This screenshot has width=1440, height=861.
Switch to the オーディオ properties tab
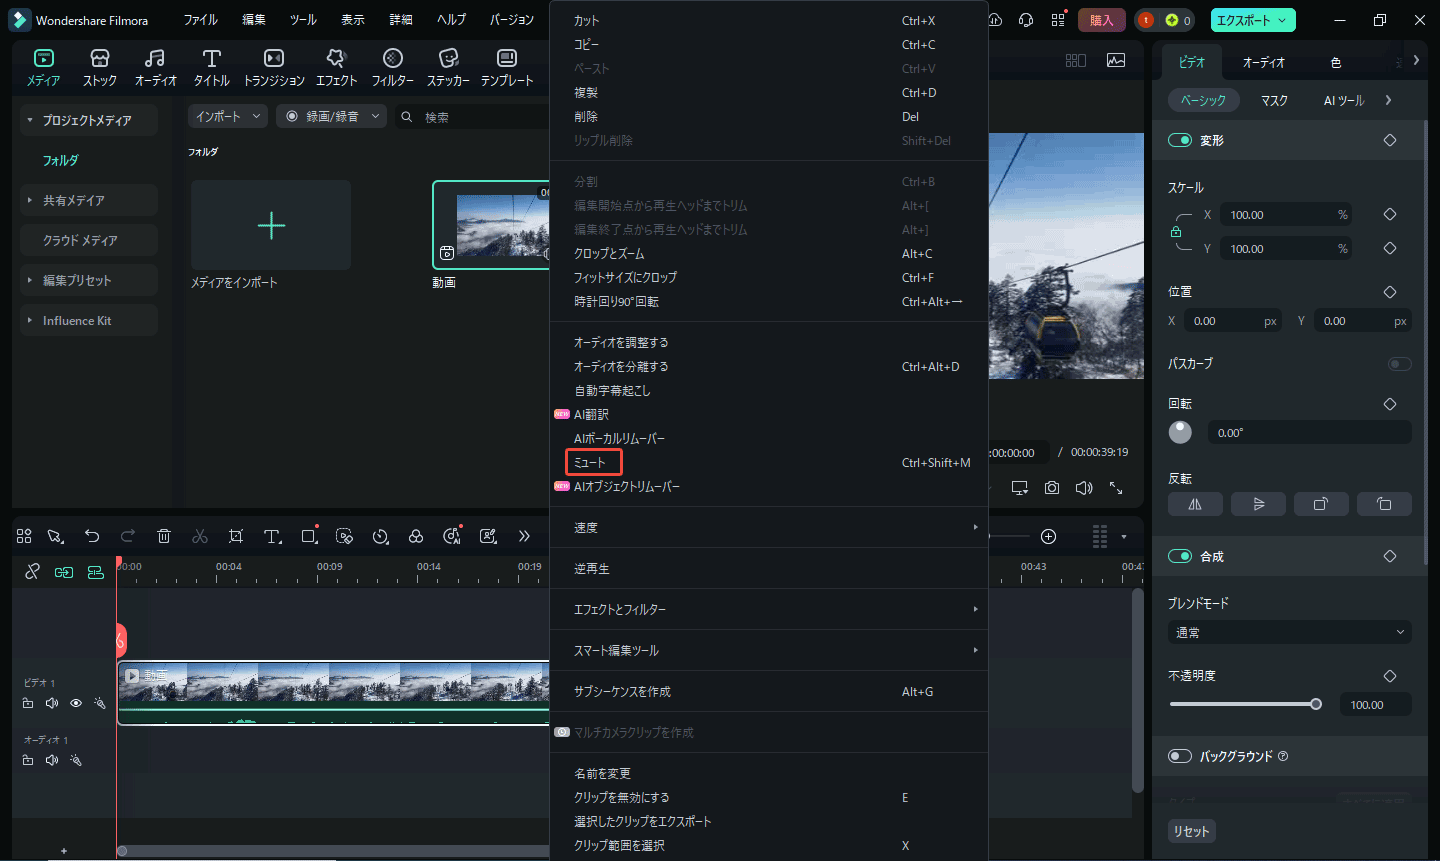pos(1264,62)
